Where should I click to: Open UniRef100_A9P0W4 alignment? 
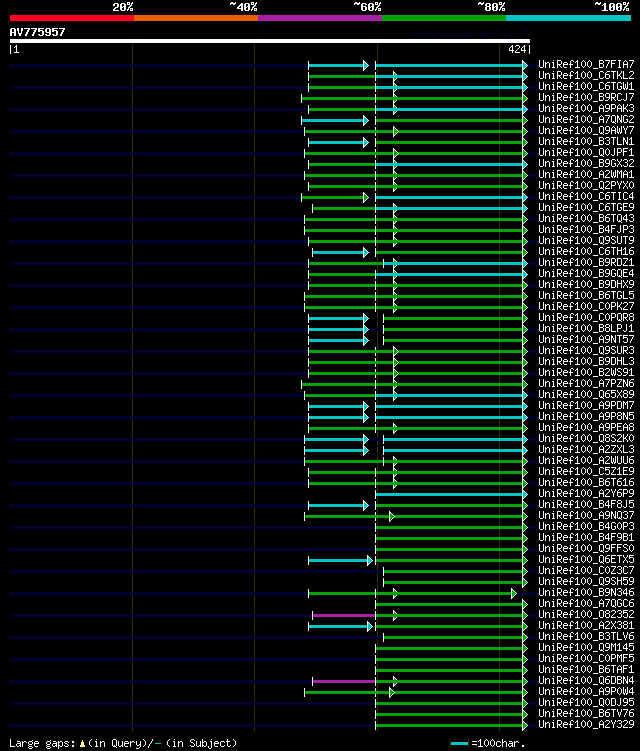point(586,692)
